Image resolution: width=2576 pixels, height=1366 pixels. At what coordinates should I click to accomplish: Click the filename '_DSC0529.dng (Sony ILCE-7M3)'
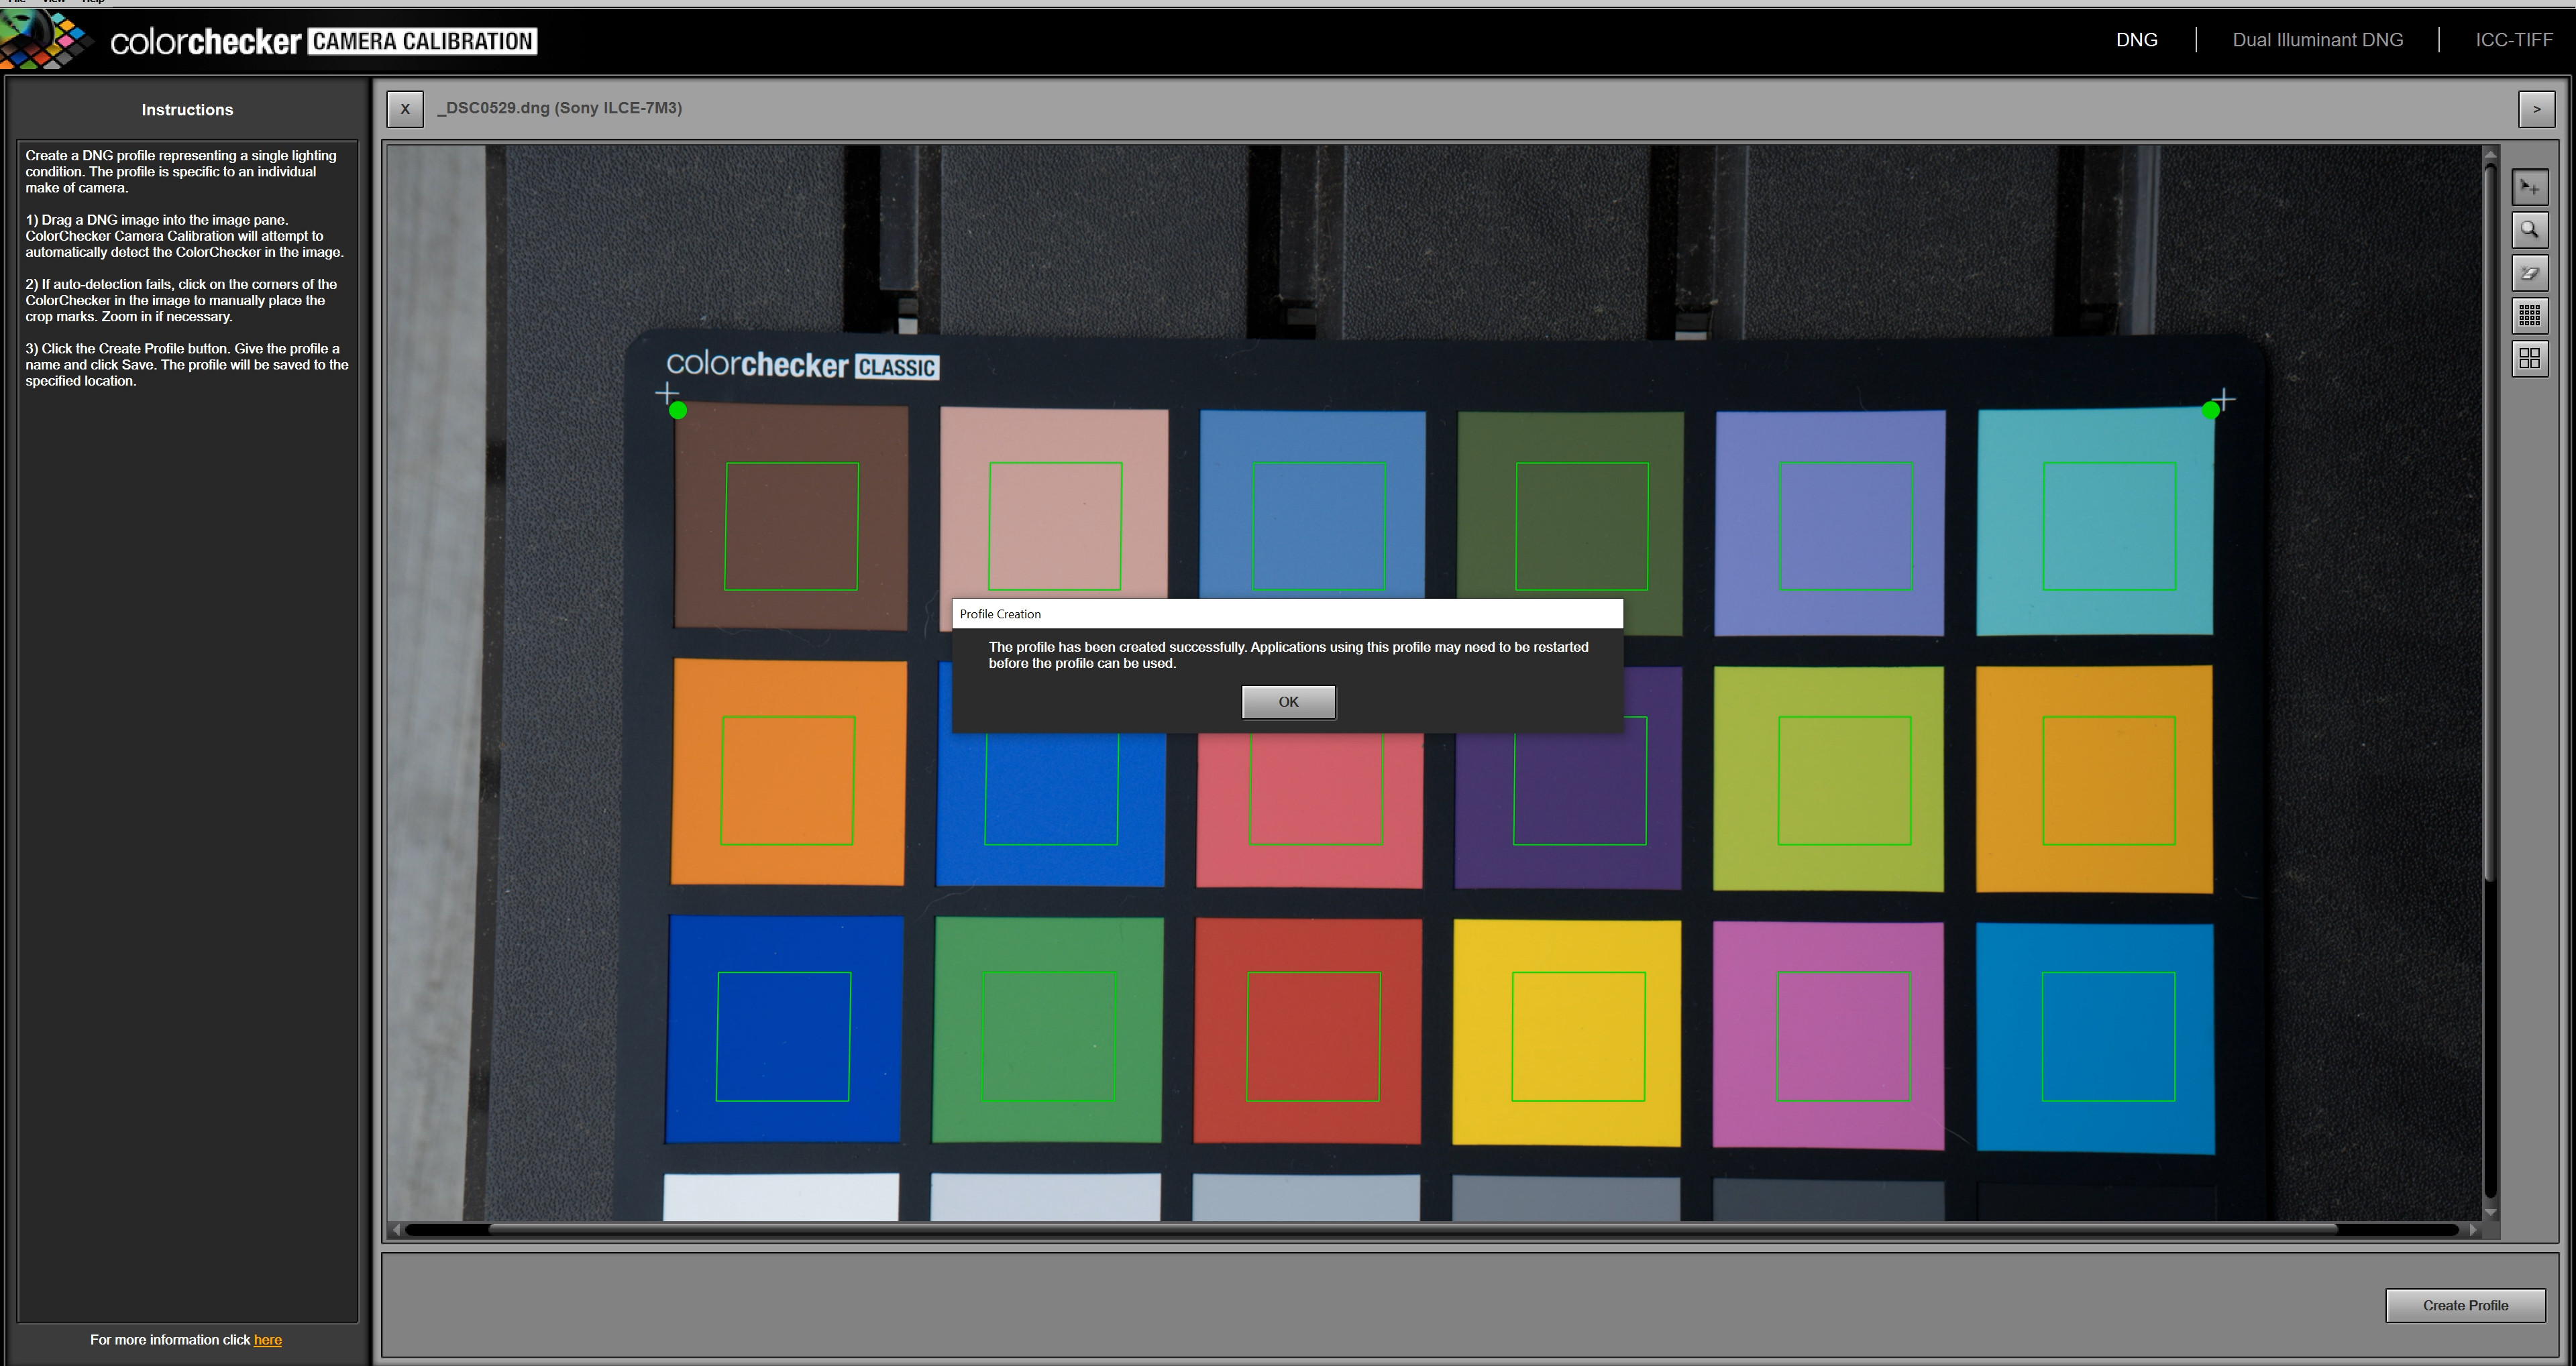point(559,108)
